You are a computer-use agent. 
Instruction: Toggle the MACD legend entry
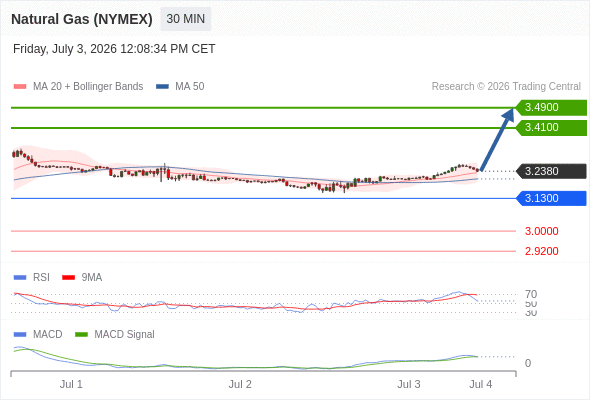tap(38, 334)
